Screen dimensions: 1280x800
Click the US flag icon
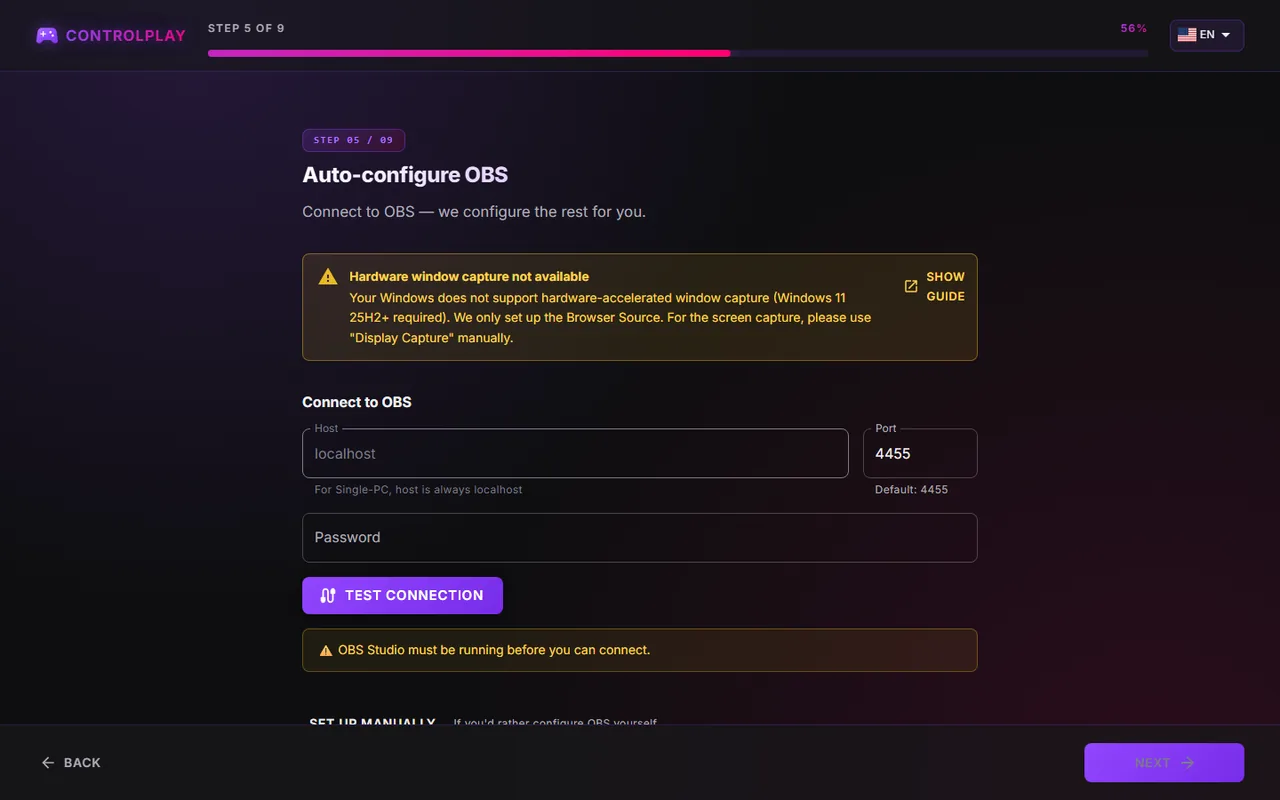click(x=1187, y=35)
